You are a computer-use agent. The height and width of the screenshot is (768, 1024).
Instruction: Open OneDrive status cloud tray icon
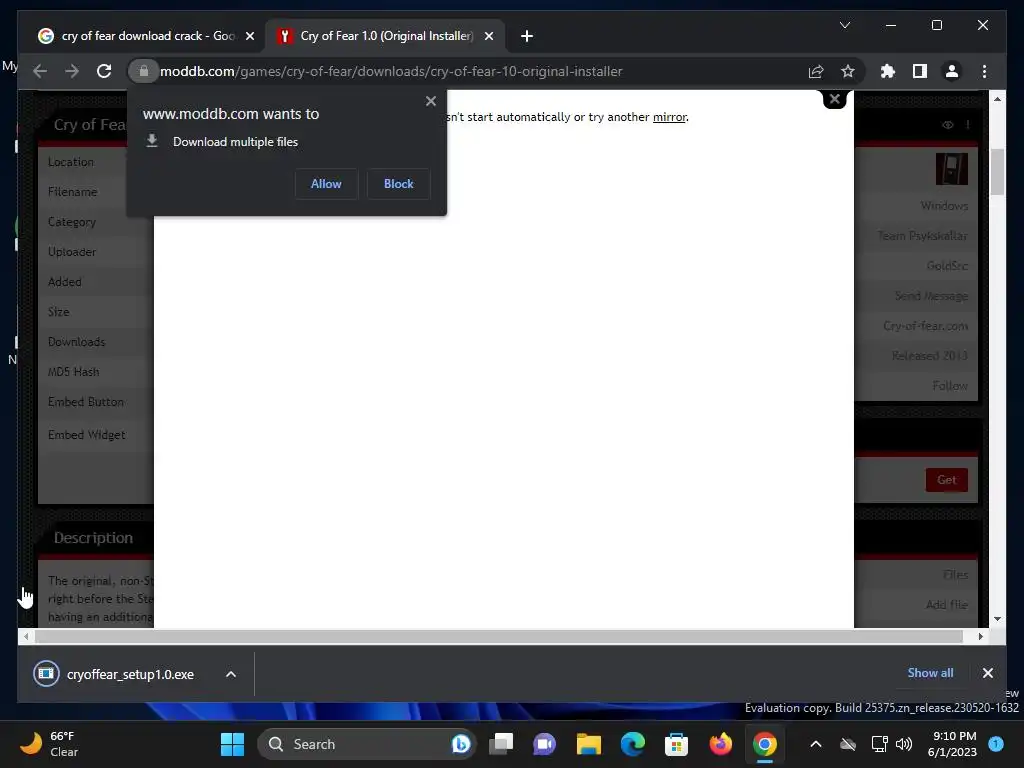click(x=848, y=744)
